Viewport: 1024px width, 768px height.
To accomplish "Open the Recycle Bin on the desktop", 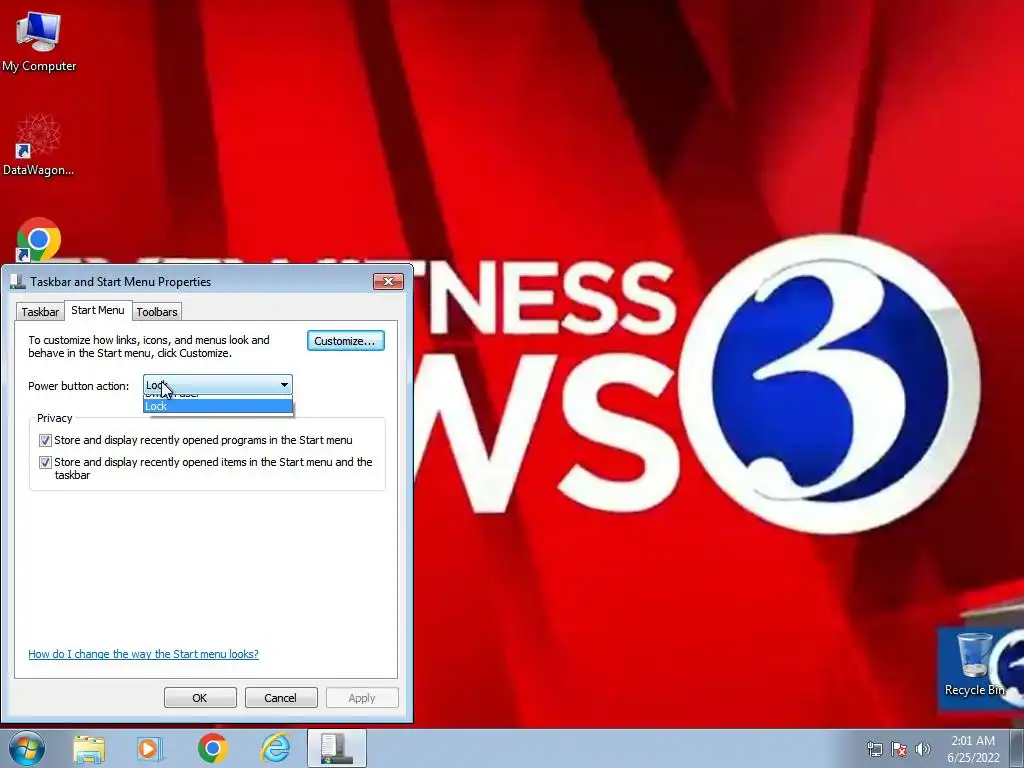I will (975, 665).
